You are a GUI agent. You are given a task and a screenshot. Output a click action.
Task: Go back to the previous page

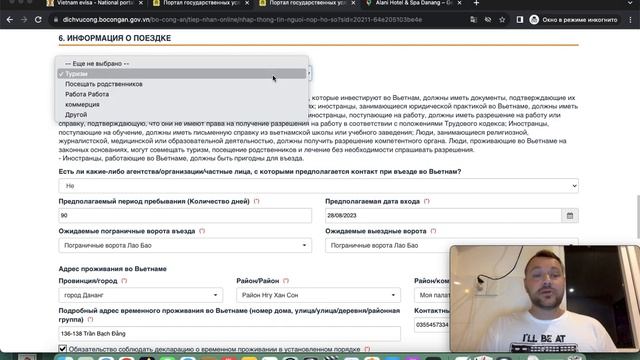click(10, 20)
